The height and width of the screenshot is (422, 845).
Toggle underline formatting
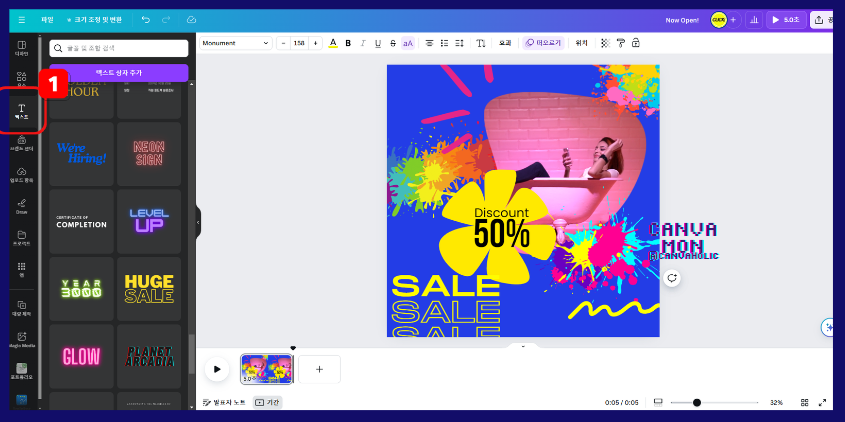(x=378, y=43)
